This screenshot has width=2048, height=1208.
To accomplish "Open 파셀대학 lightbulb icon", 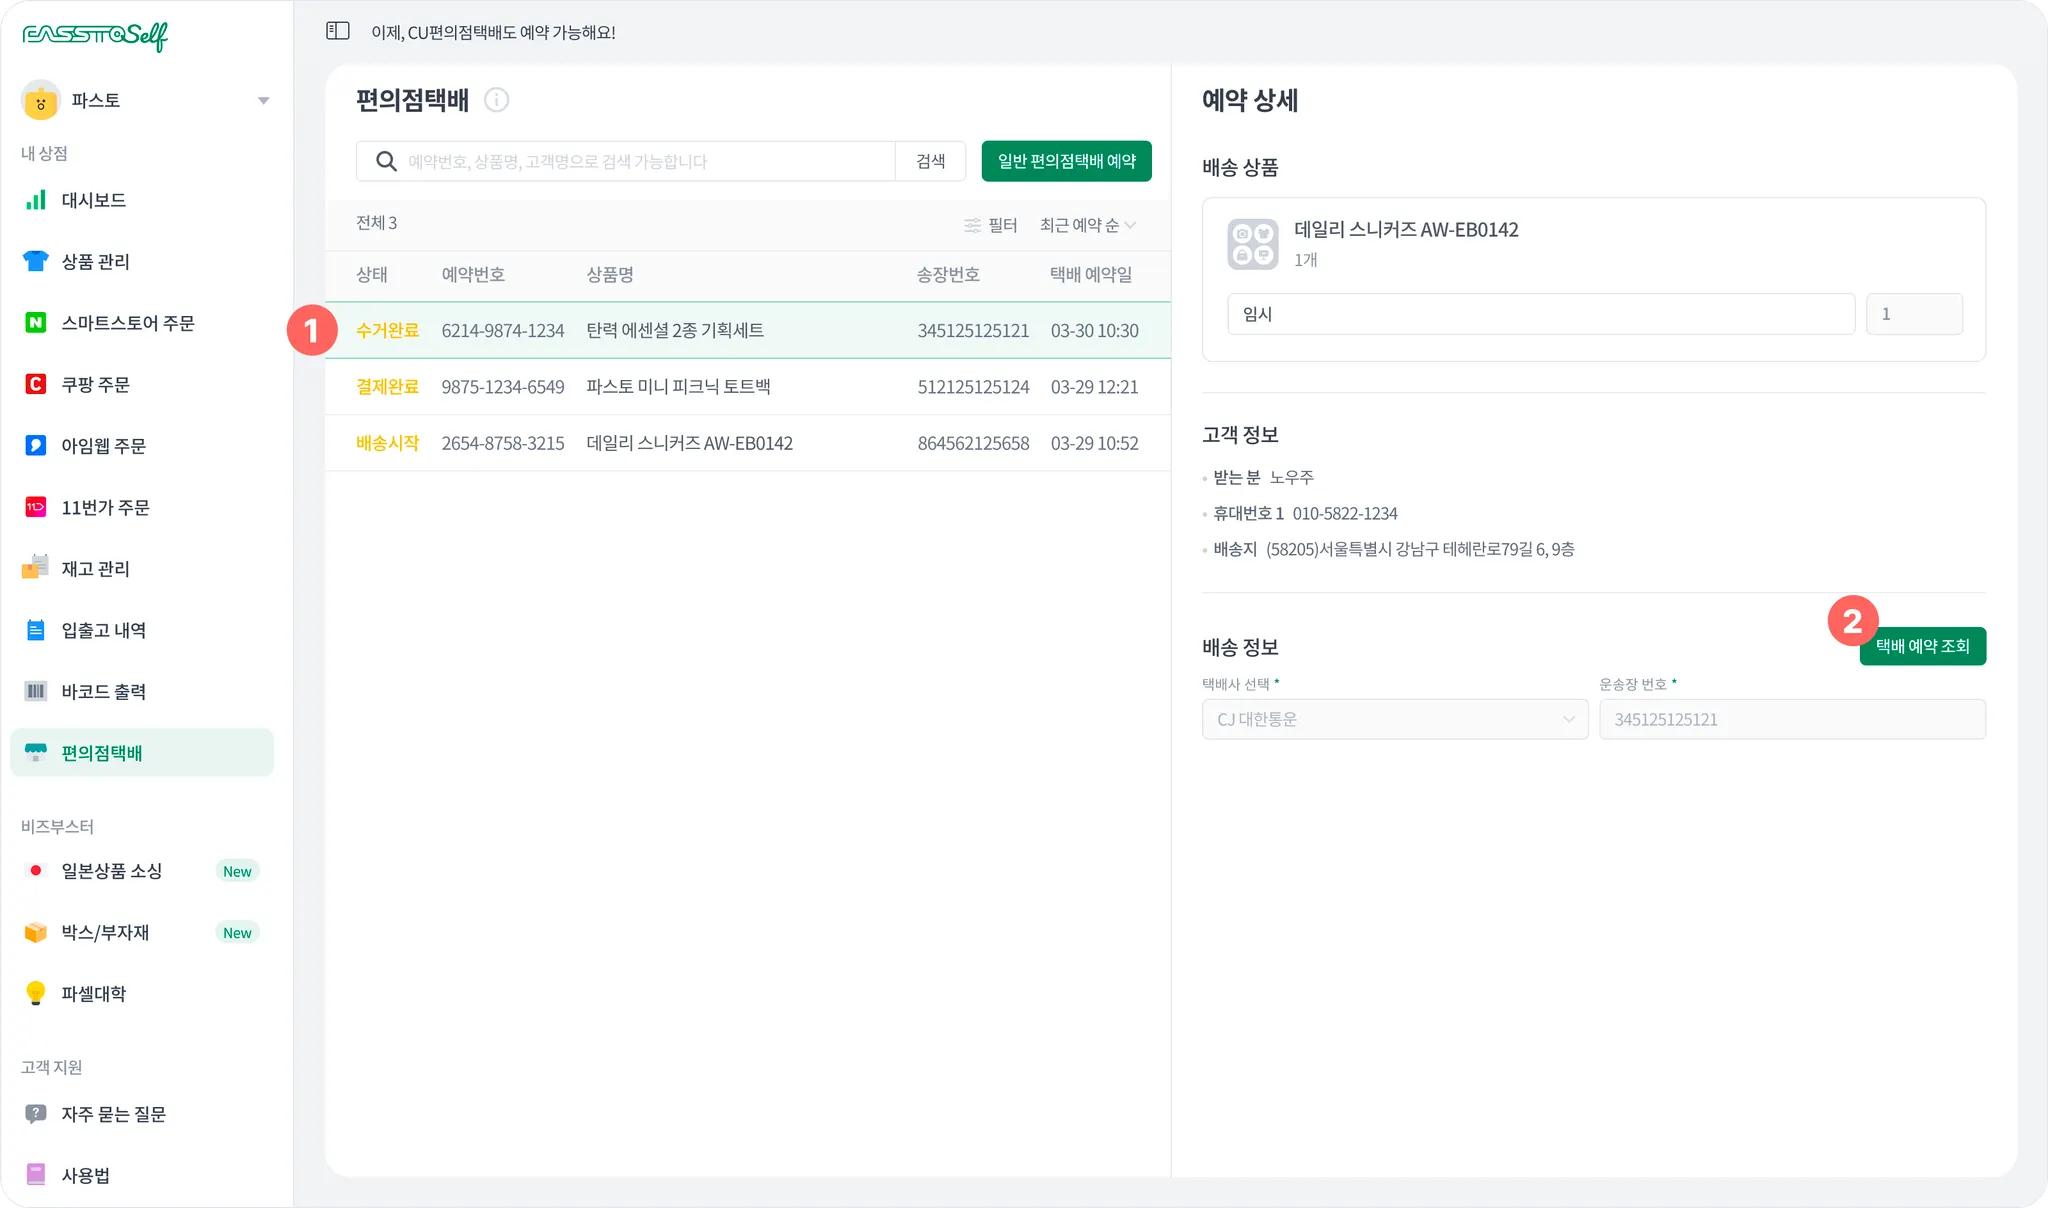I will 36,993.
